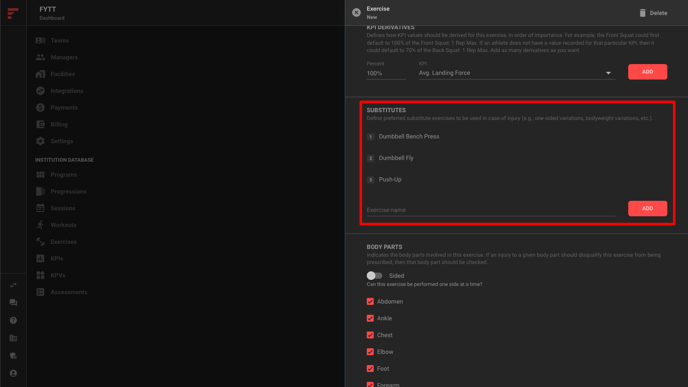Open the help question mark icon
The height and width of the screenshot is (387, 688).
click(13, 320)
